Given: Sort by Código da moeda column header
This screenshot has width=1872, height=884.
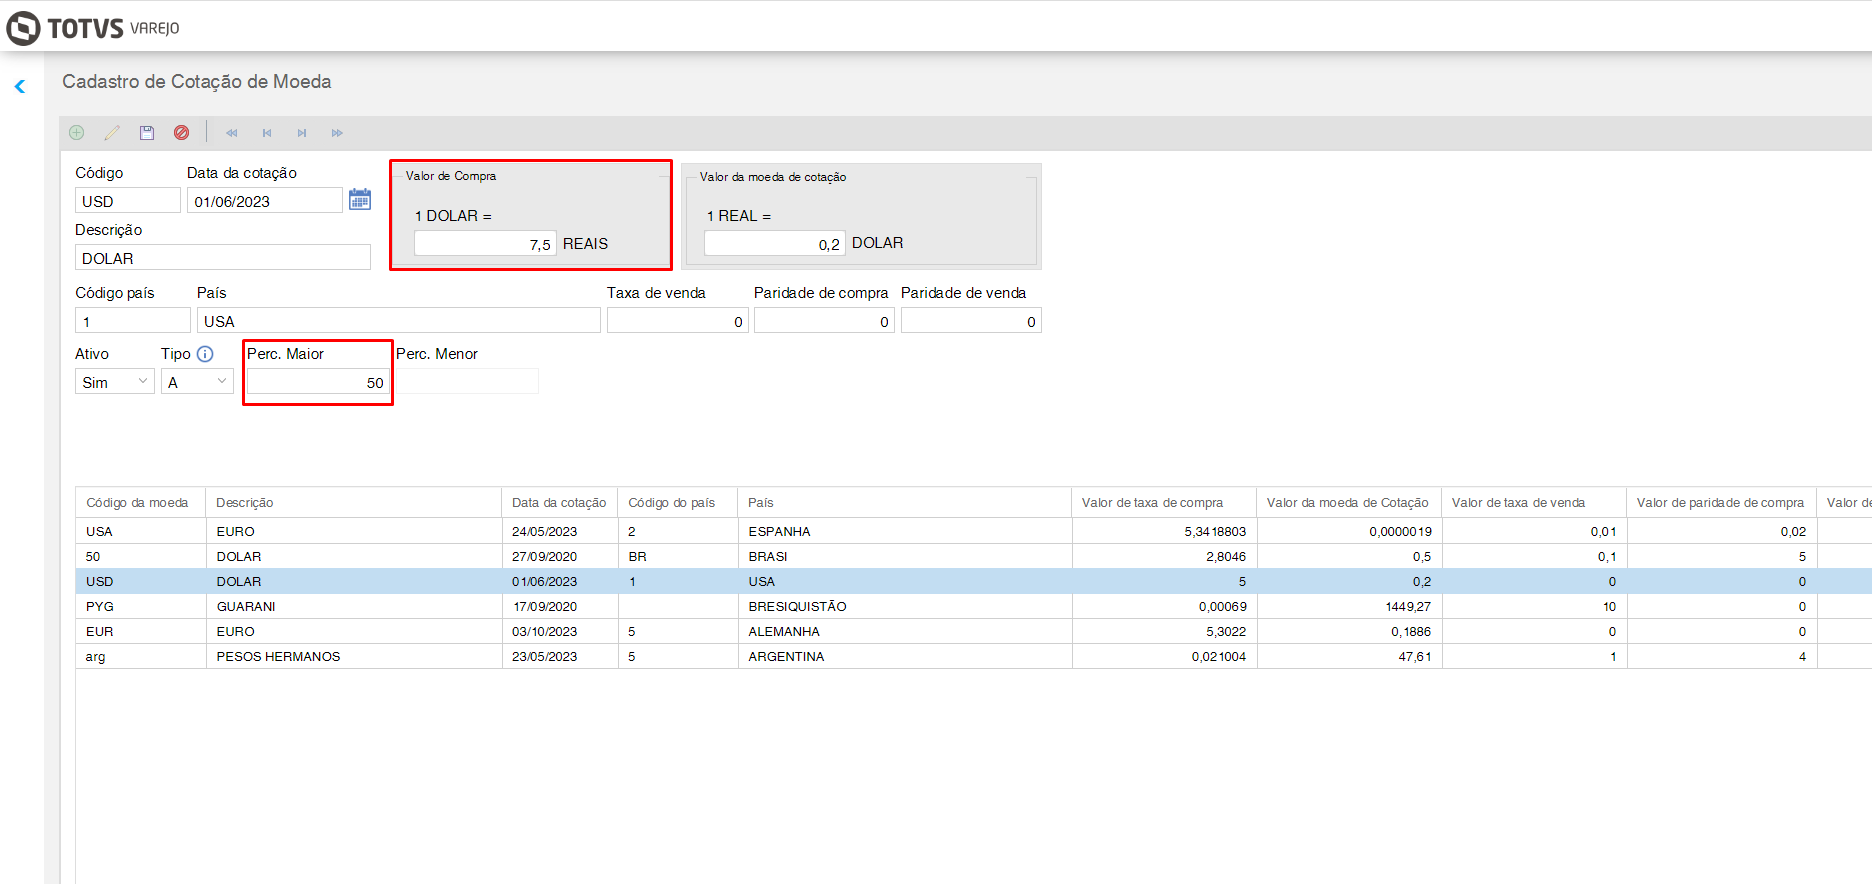Looking at the screenshot, I should 141,503.
